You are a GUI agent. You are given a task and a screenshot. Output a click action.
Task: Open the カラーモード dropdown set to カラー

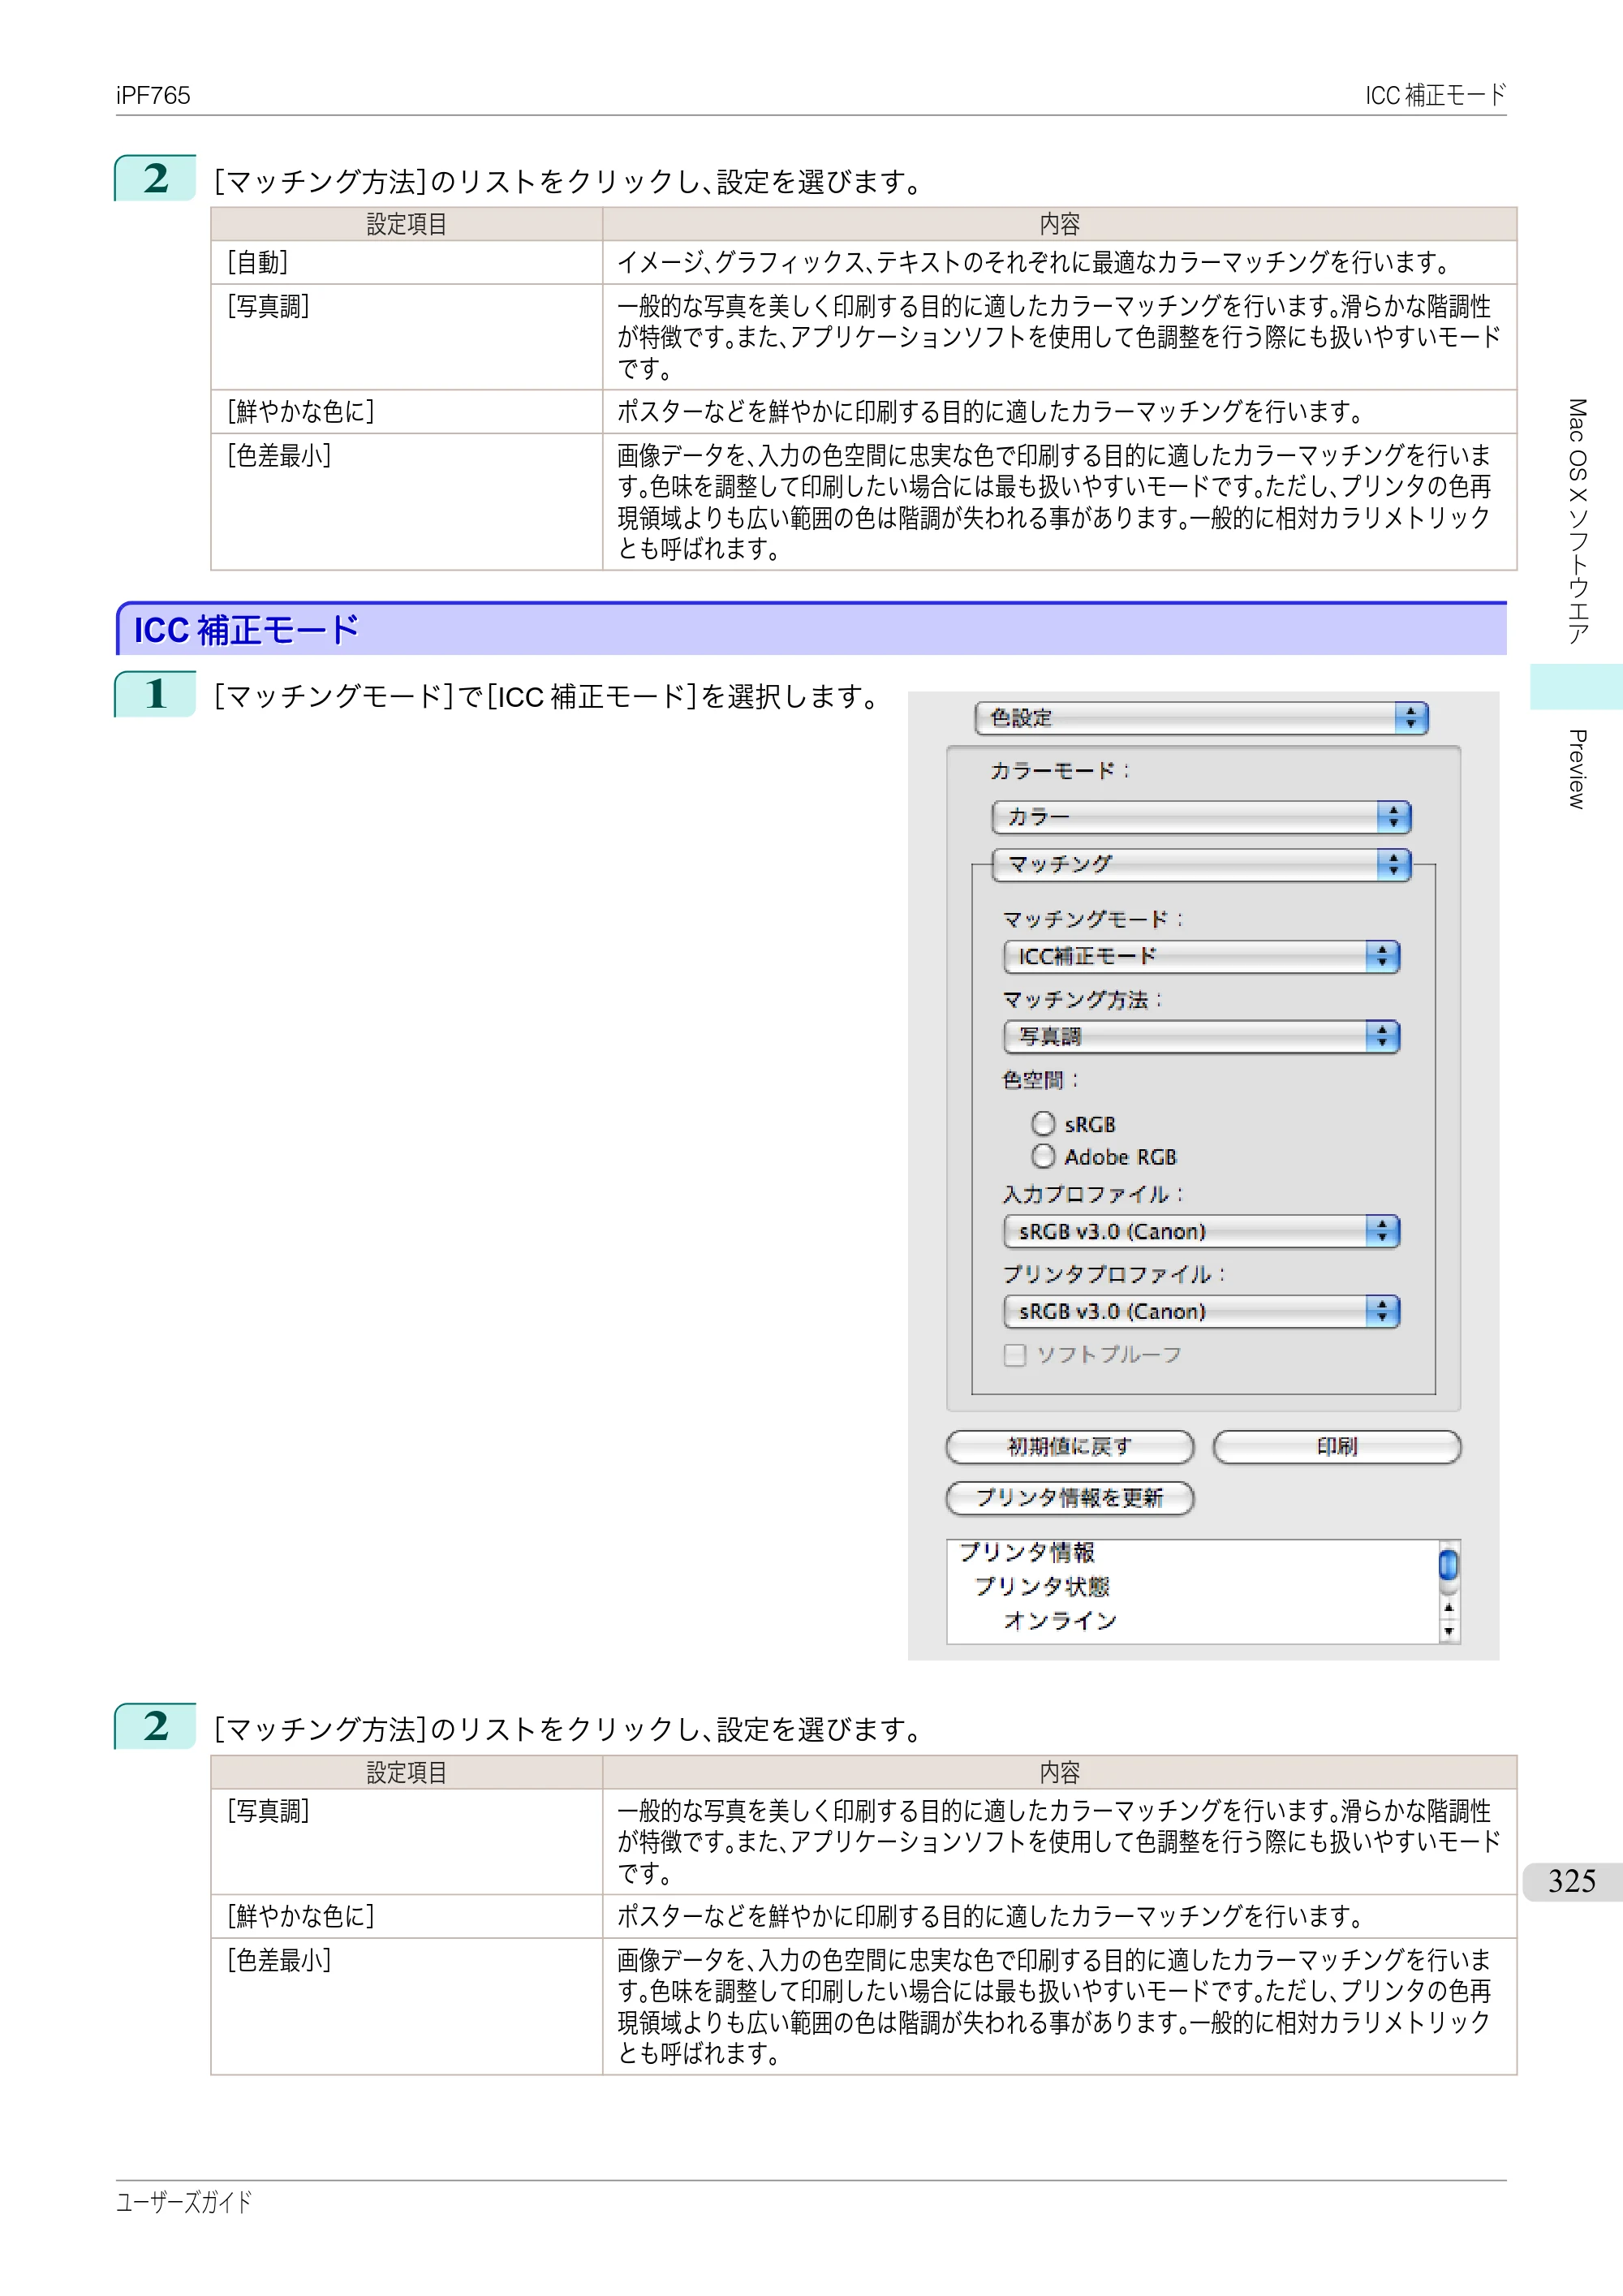click(x=1201, y=817)
